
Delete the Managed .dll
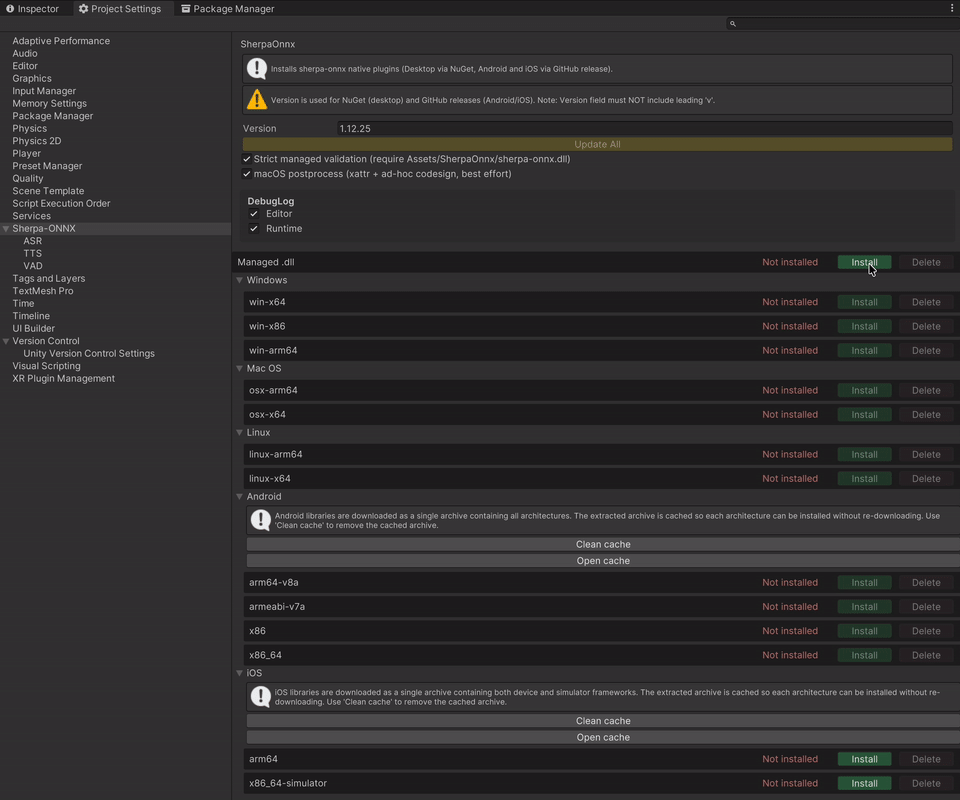(x=926, y=262)
